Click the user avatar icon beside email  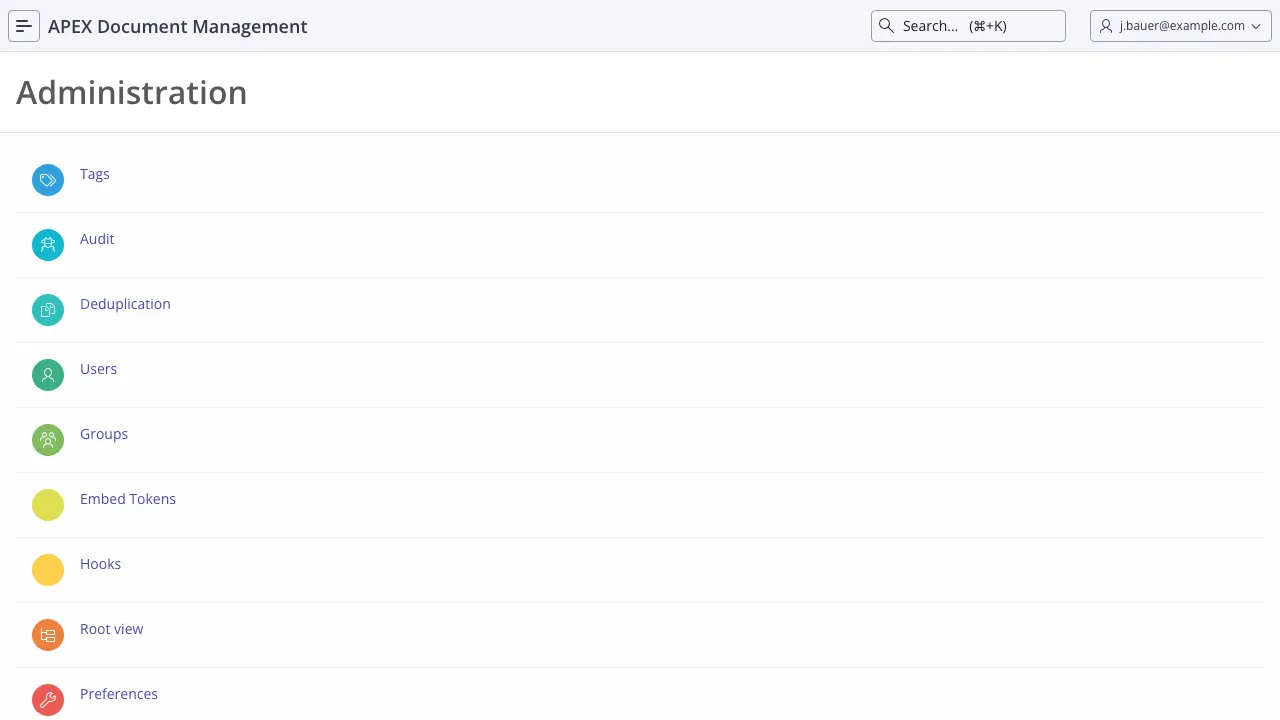pos(1106,26)
